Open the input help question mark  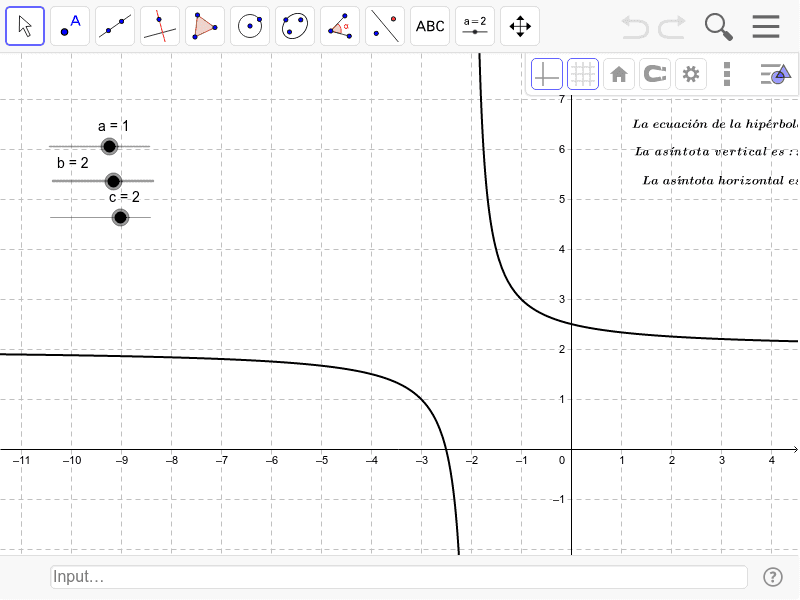tap(773, 577)
